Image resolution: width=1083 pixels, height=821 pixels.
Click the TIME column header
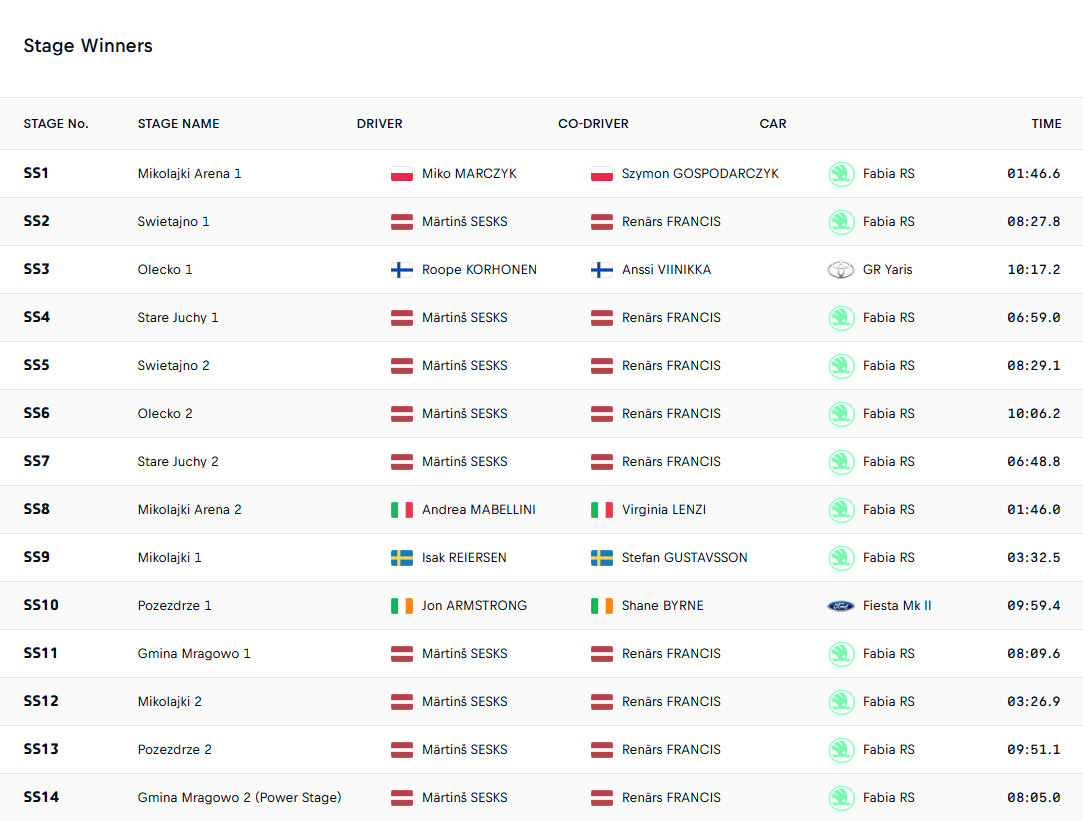pos(1046,124)
